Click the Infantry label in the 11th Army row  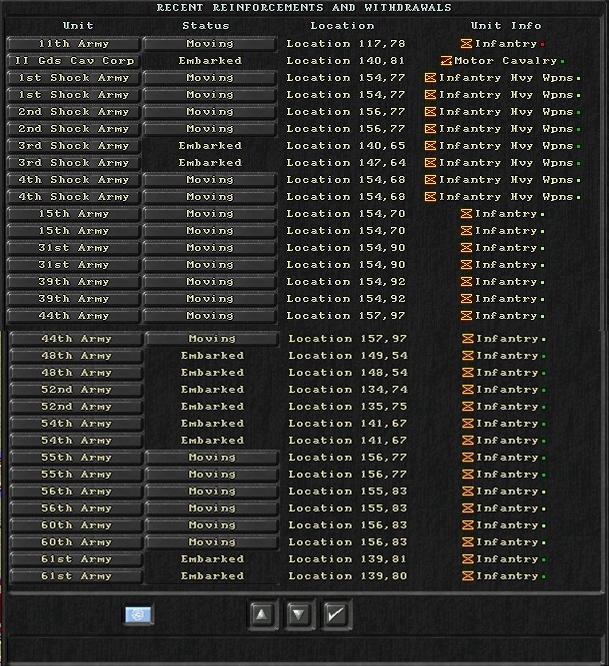point(506,44)
